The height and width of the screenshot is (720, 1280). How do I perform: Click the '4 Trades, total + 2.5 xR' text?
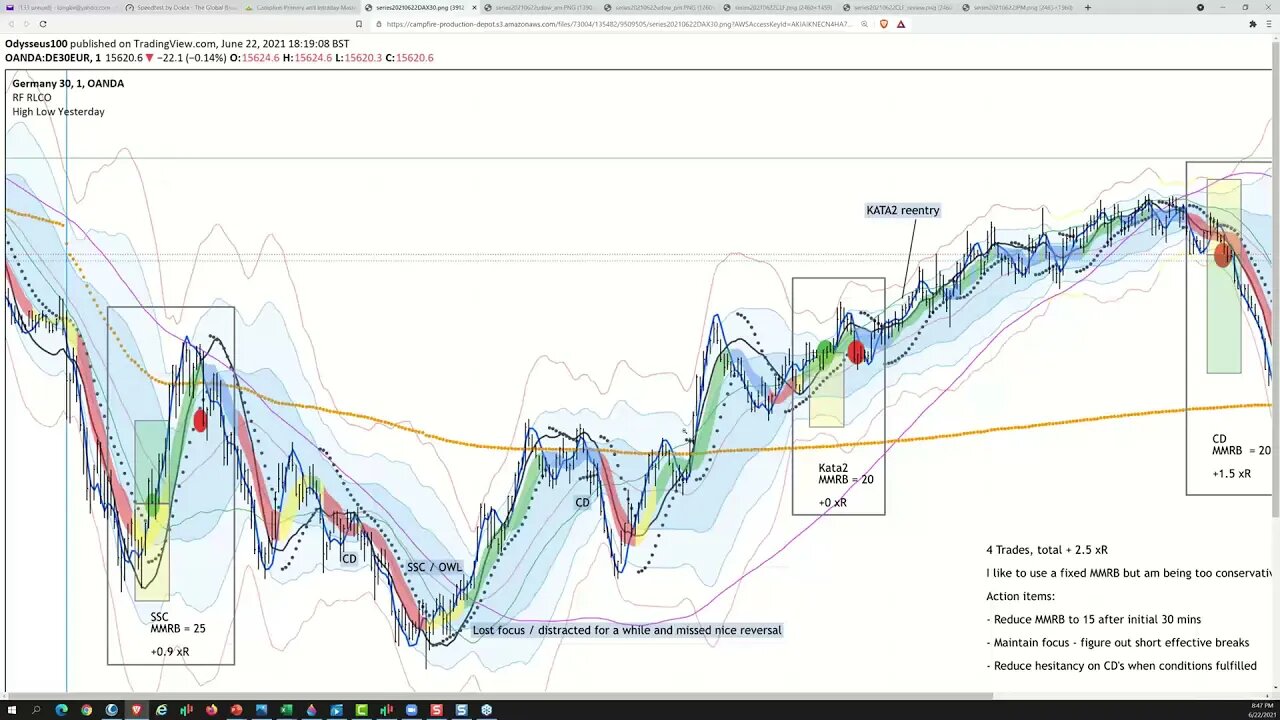[1047, 550]
